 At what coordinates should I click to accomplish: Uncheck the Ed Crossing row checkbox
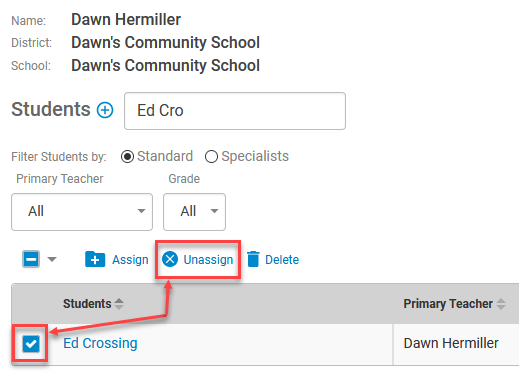(x=31, y=344)
